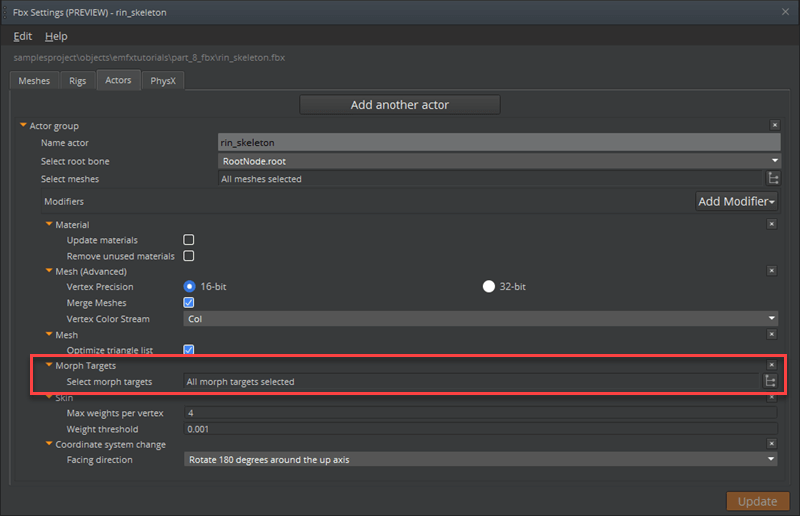Click the Name actor text field
Screen dimensions: 800x516
pos(499,143)
